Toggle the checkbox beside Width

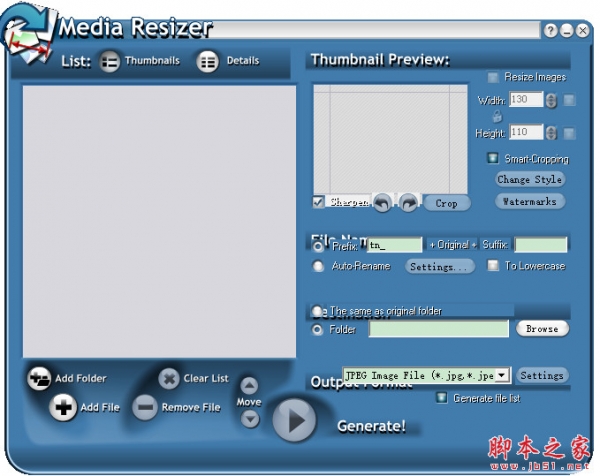point(569,100)
